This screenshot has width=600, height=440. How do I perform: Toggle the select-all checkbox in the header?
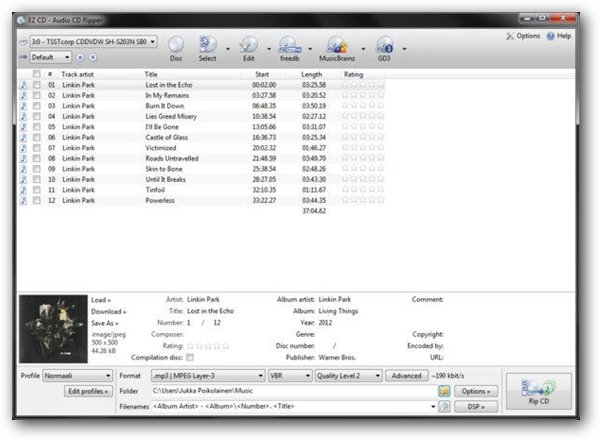click(36, 74)
